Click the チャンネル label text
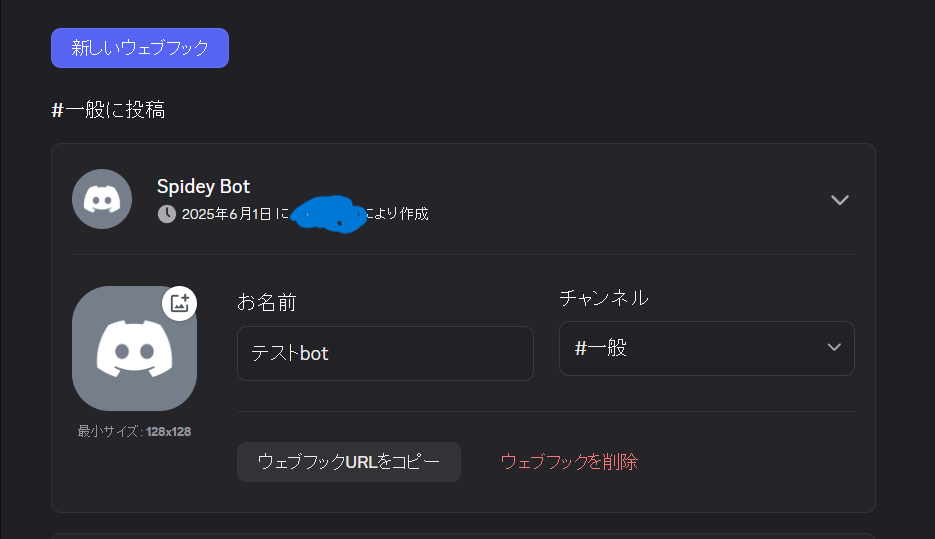 (604, 298)
